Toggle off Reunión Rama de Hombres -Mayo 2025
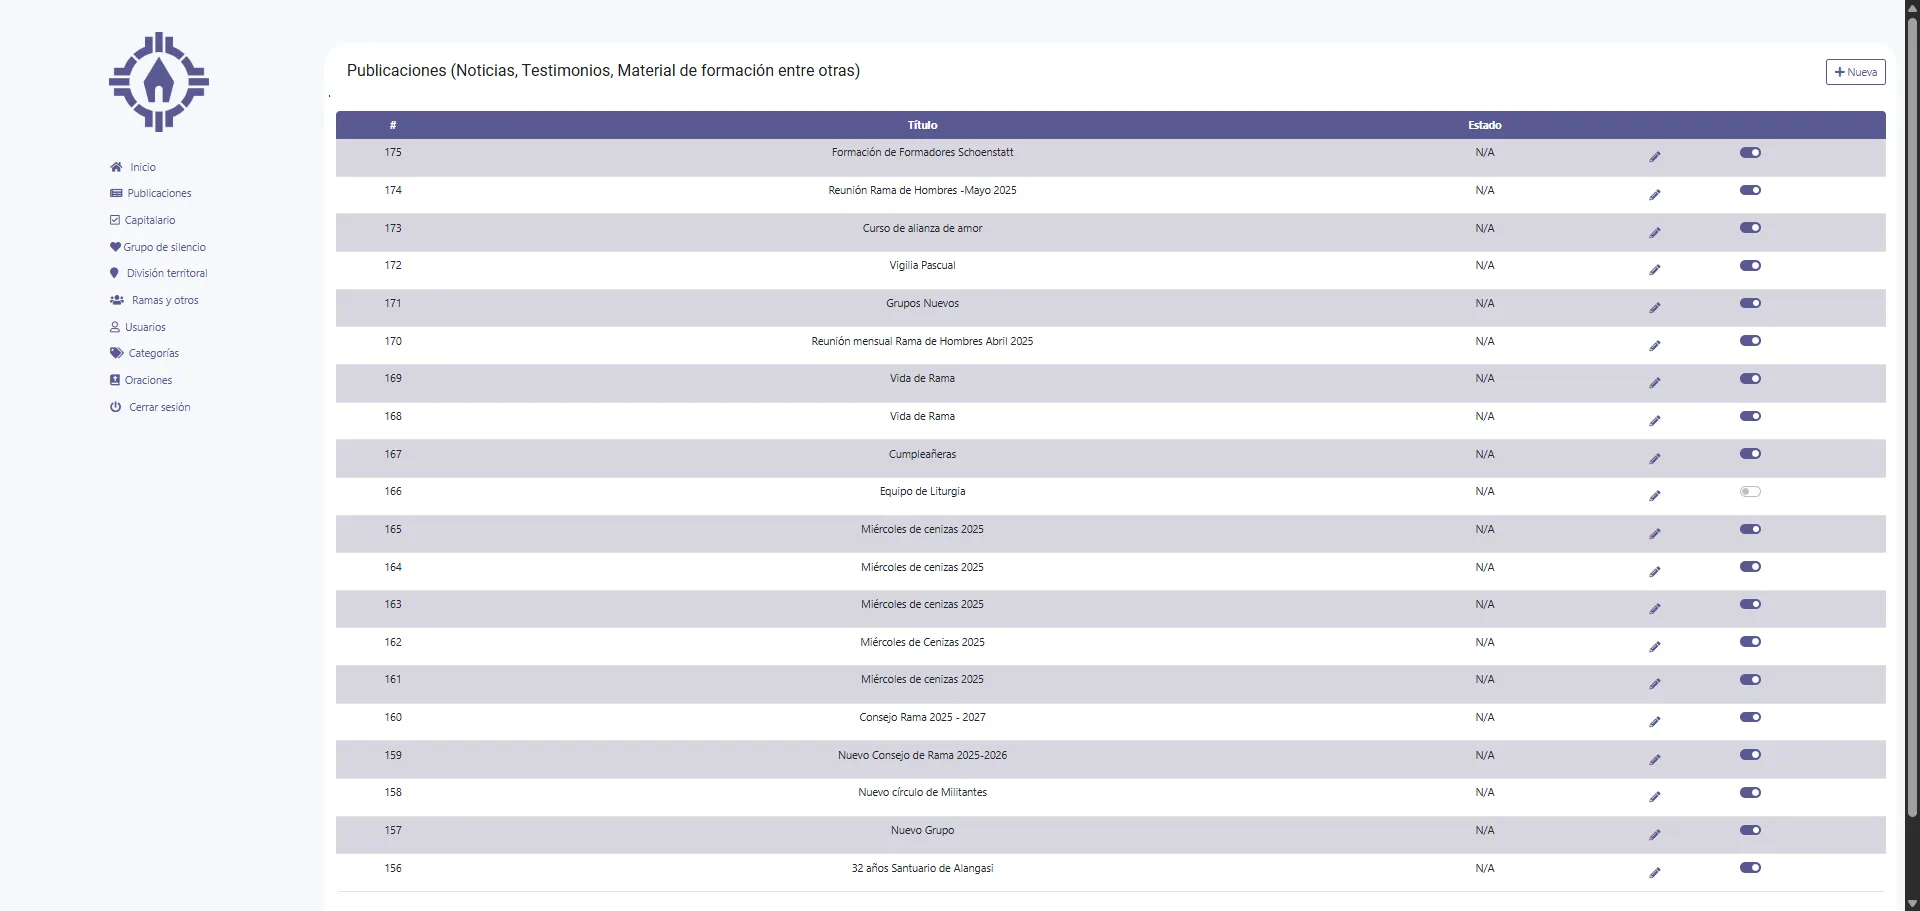1920x911 pixels. (1749, 190)
